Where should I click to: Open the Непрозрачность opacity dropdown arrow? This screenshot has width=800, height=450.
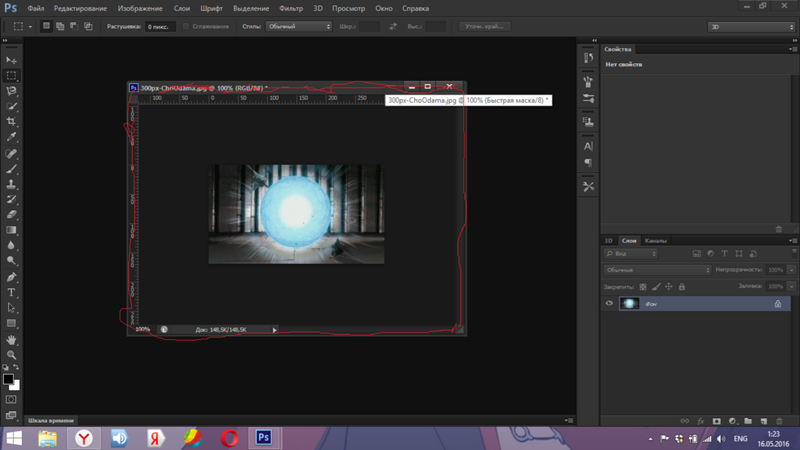(x=791, y=270)
